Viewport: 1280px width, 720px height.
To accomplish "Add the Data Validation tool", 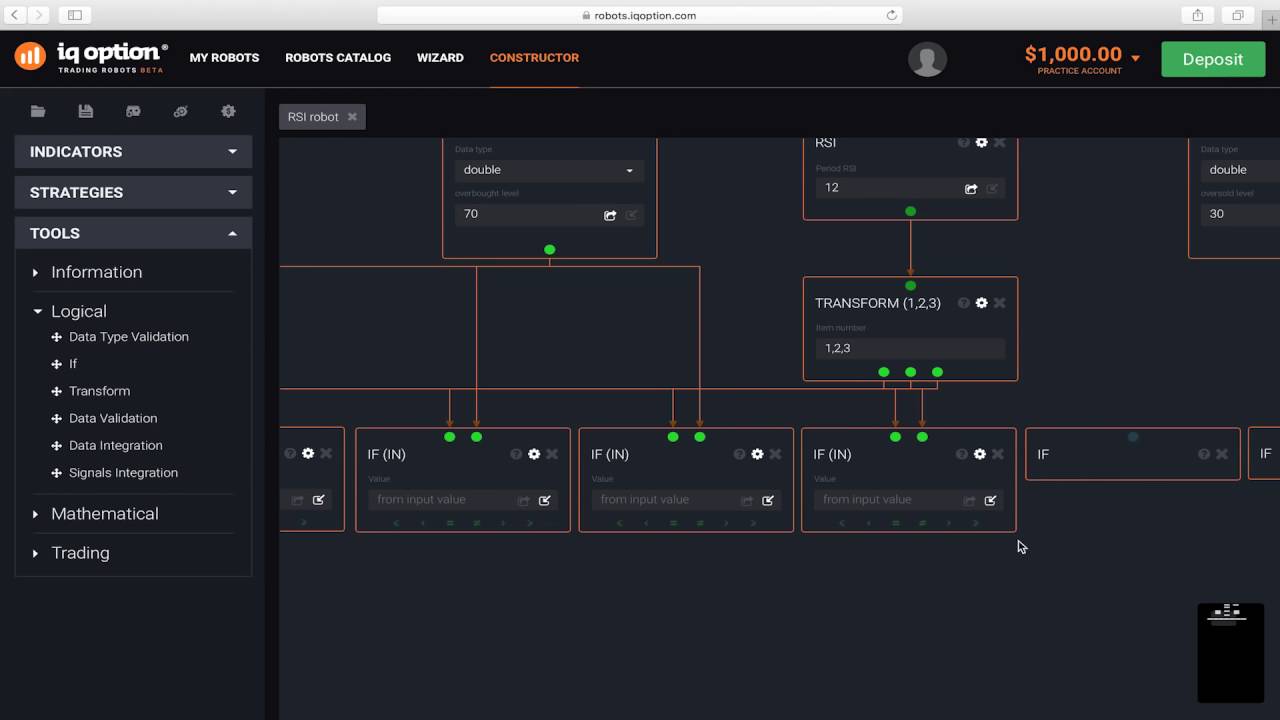I will click(x=112, y=418).
